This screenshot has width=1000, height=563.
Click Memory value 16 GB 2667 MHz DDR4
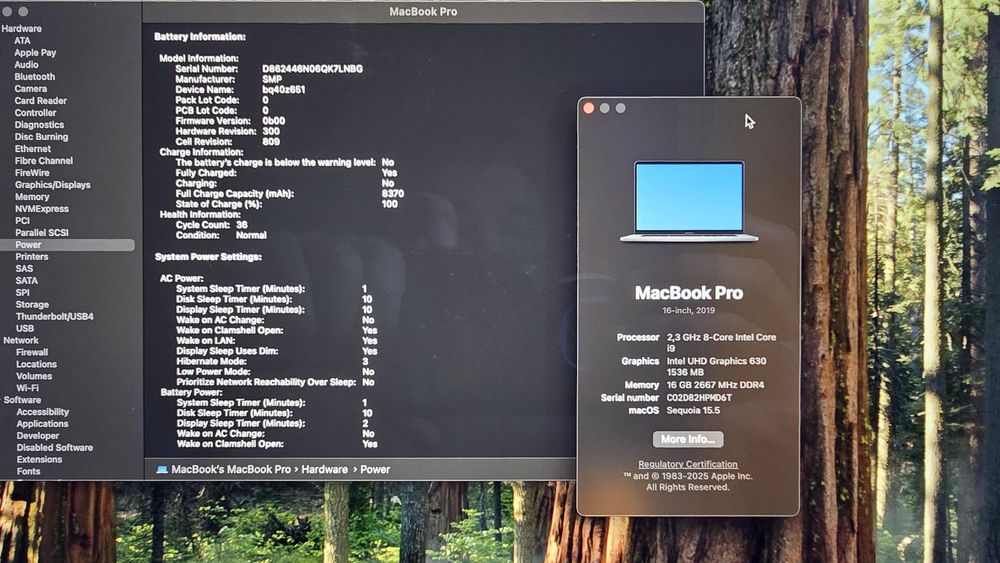tap(716, 385)
